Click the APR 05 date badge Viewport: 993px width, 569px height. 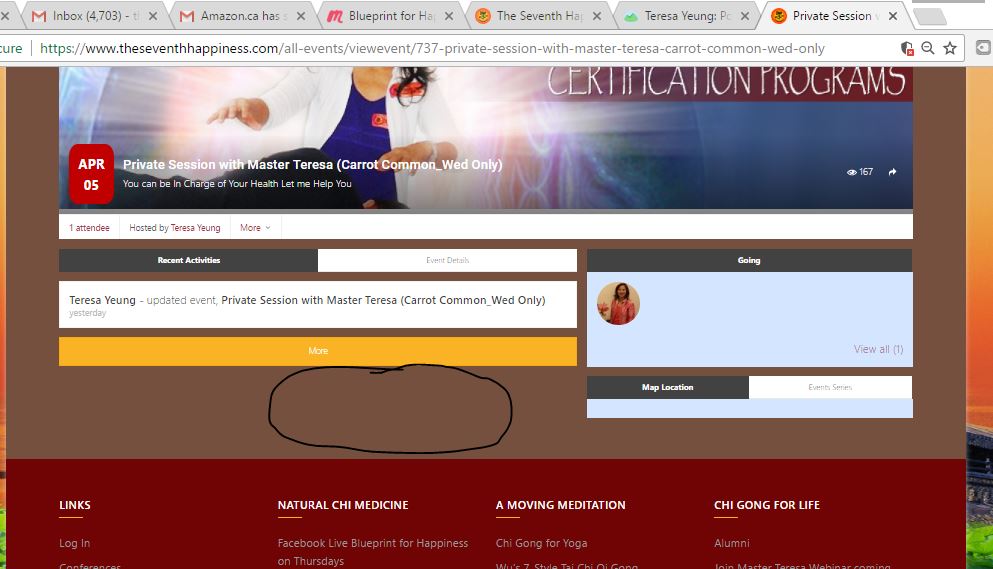91,174
